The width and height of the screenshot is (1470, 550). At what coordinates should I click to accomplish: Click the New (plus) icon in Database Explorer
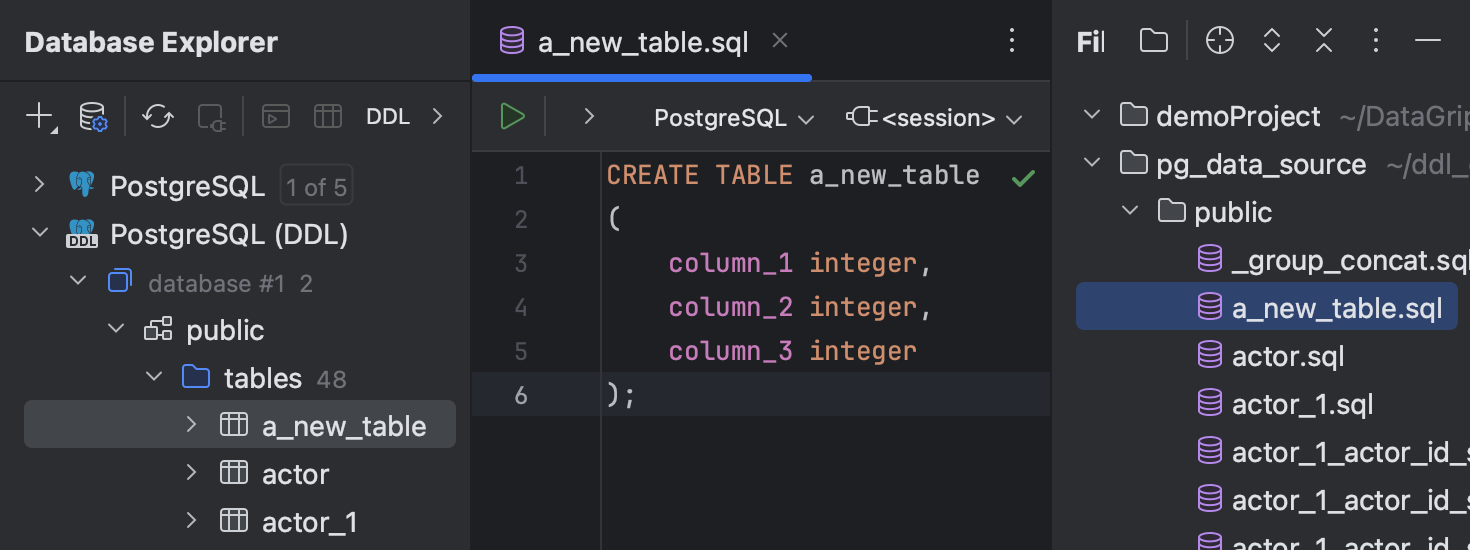point(39,116)
